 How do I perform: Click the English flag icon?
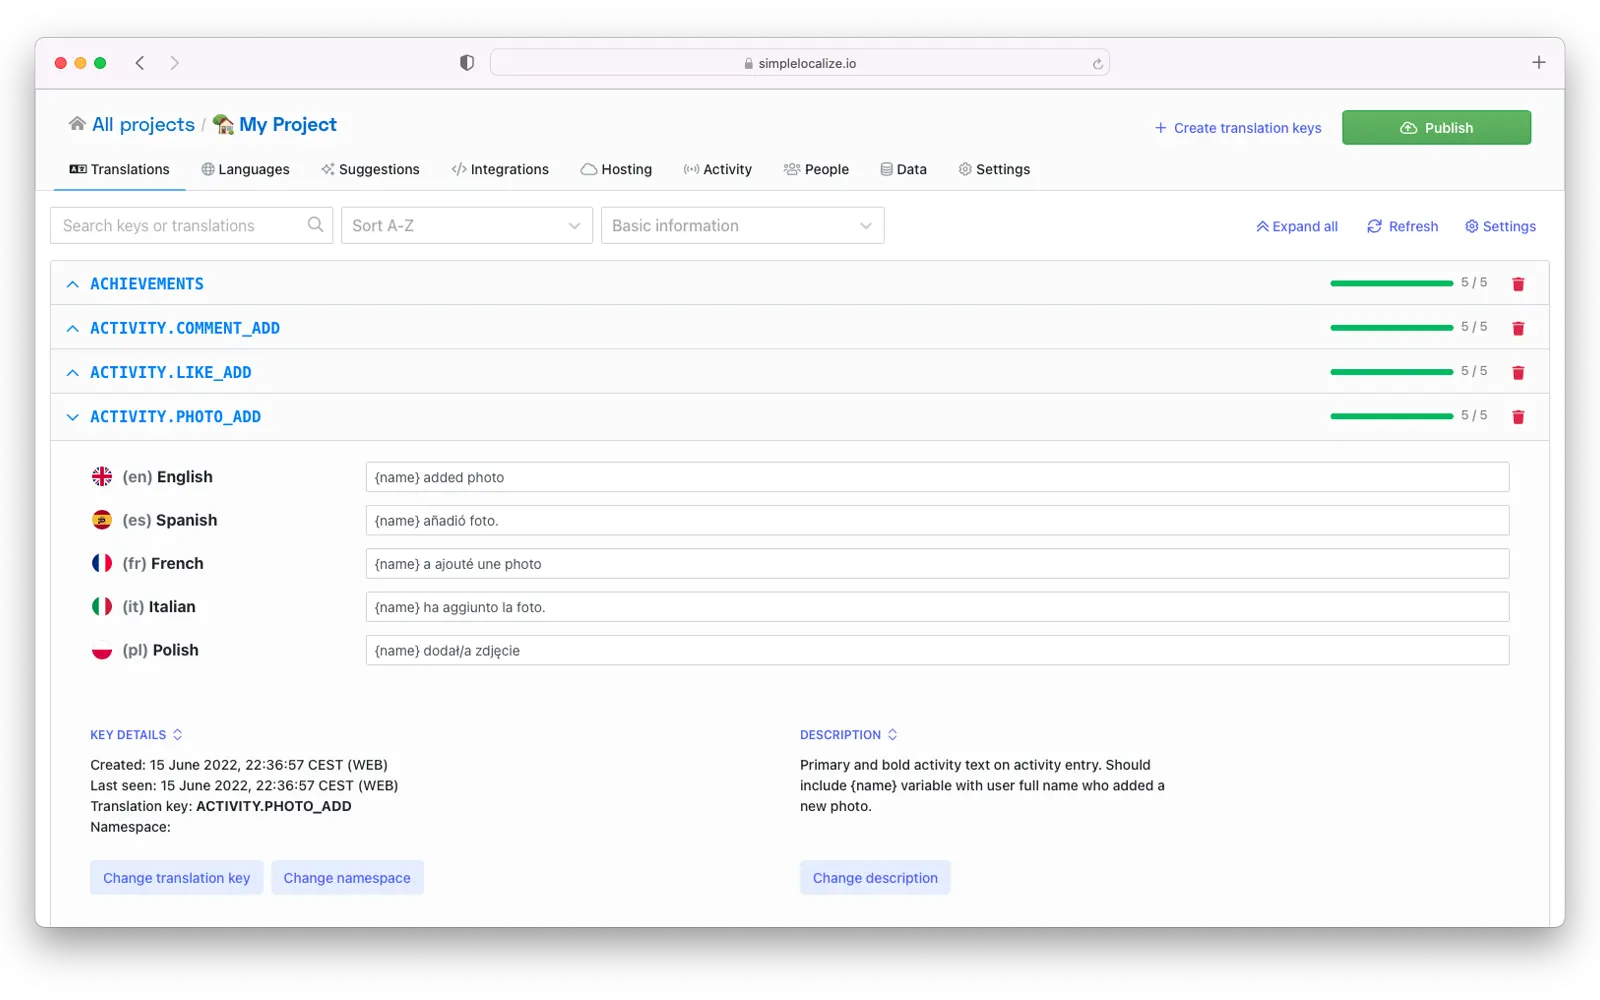[102, 477]
